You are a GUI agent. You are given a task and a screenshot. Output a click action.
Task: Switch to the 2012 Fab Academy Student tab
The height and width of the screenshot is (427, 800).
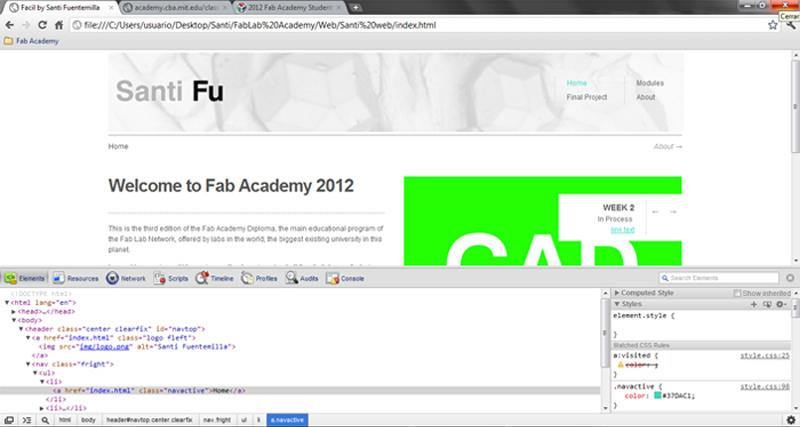click(x=289, y=8)
